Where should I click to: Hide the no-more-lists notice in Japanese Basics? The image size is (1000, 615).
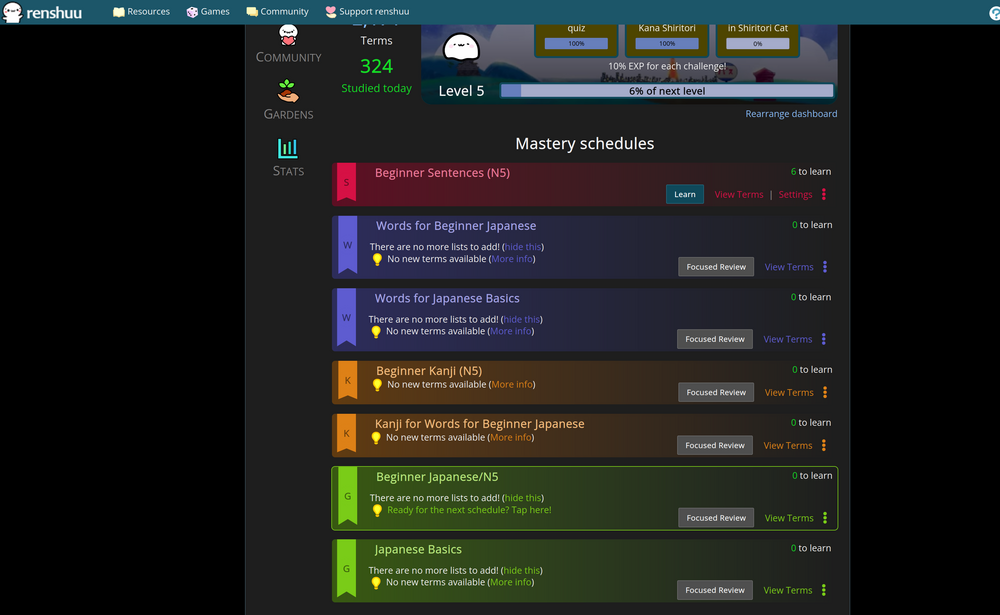pos(521,570)
